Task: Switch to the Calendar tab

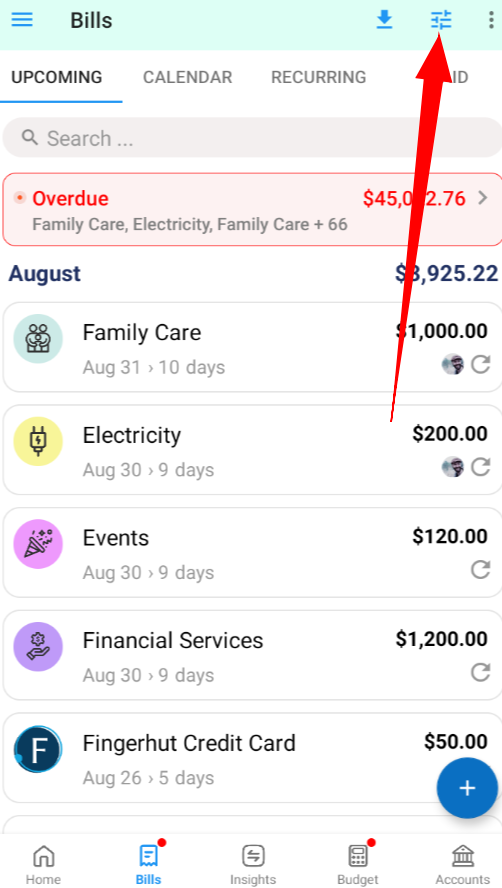Action: click(x=188, y=77)
